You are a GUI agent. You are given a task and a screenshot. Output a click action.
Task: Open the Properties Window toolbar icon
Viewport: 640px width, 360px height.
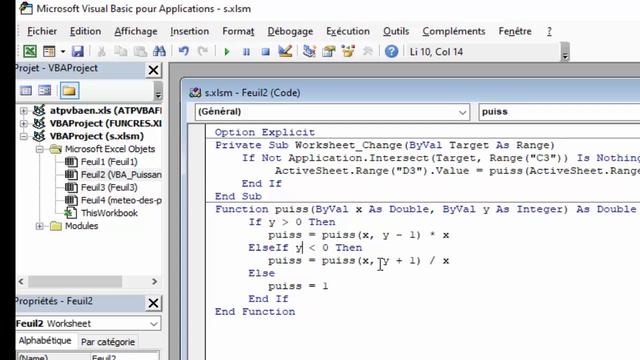[x=329, y=51]
